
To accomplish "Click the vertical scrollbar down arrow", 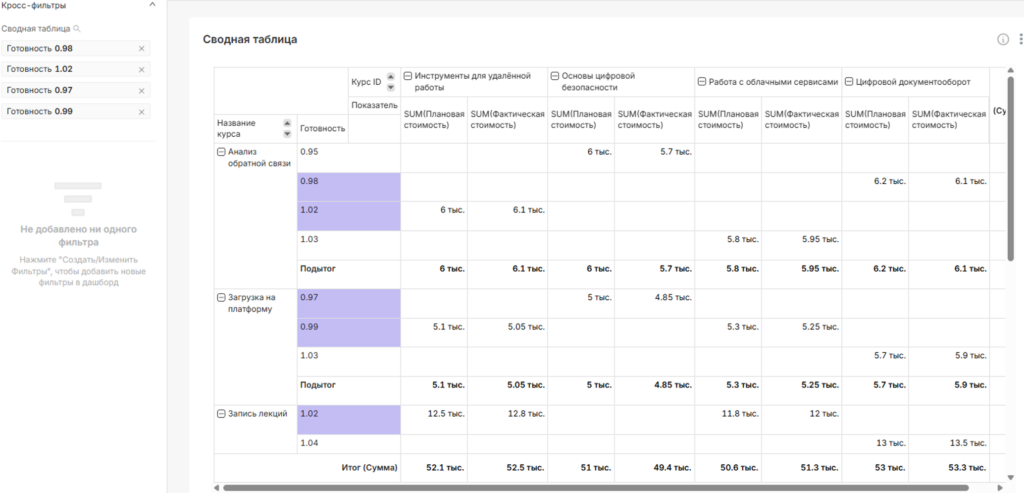I will [x=1011, y=477].
